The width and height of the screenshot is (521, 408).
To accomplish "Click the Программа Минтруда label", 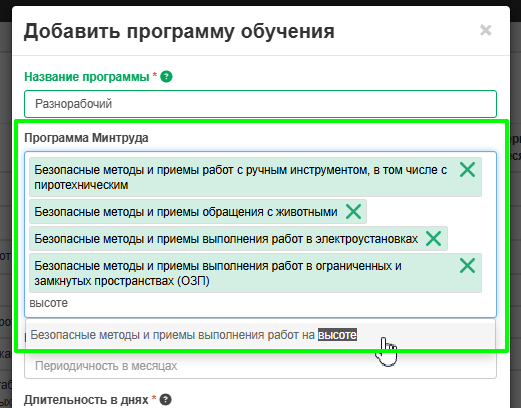I will (86, 138).
